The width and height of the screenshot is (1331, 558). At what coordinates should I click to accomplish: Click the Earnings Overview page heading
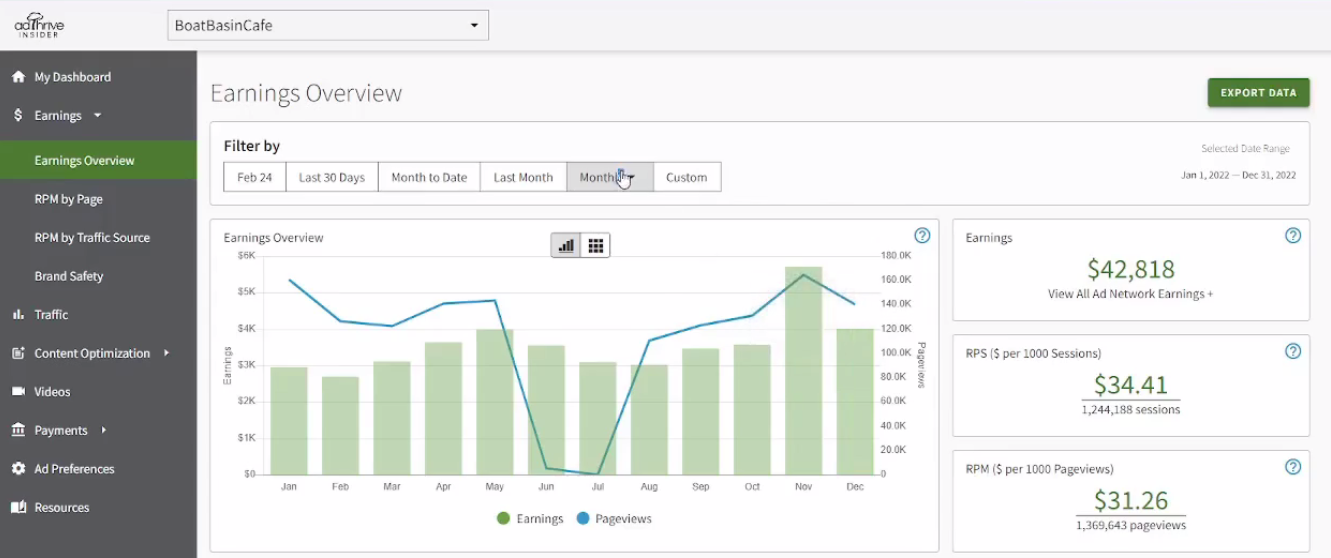(306, 94)
